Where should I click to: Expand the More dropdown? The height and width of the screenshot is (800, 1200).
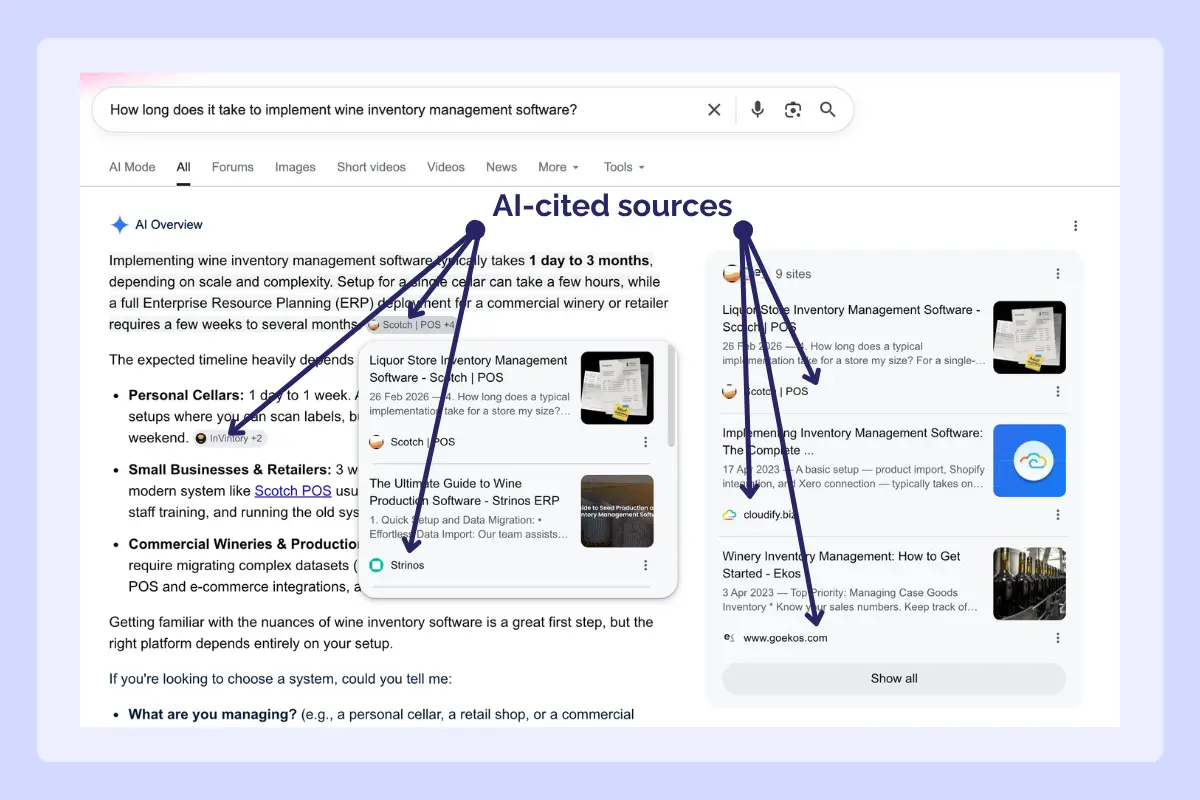[x=558, y=167]
